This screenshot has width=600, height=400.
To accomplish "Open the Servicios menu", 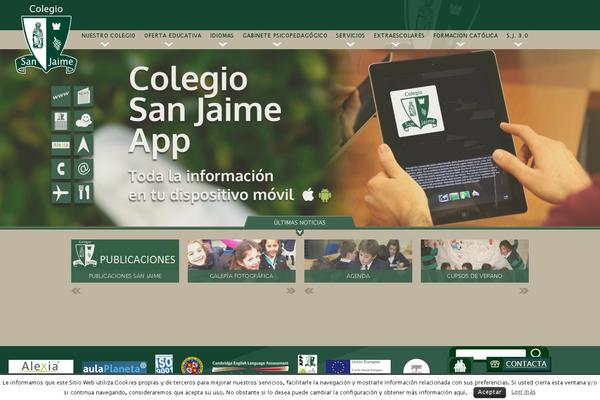I will [350, 35].
